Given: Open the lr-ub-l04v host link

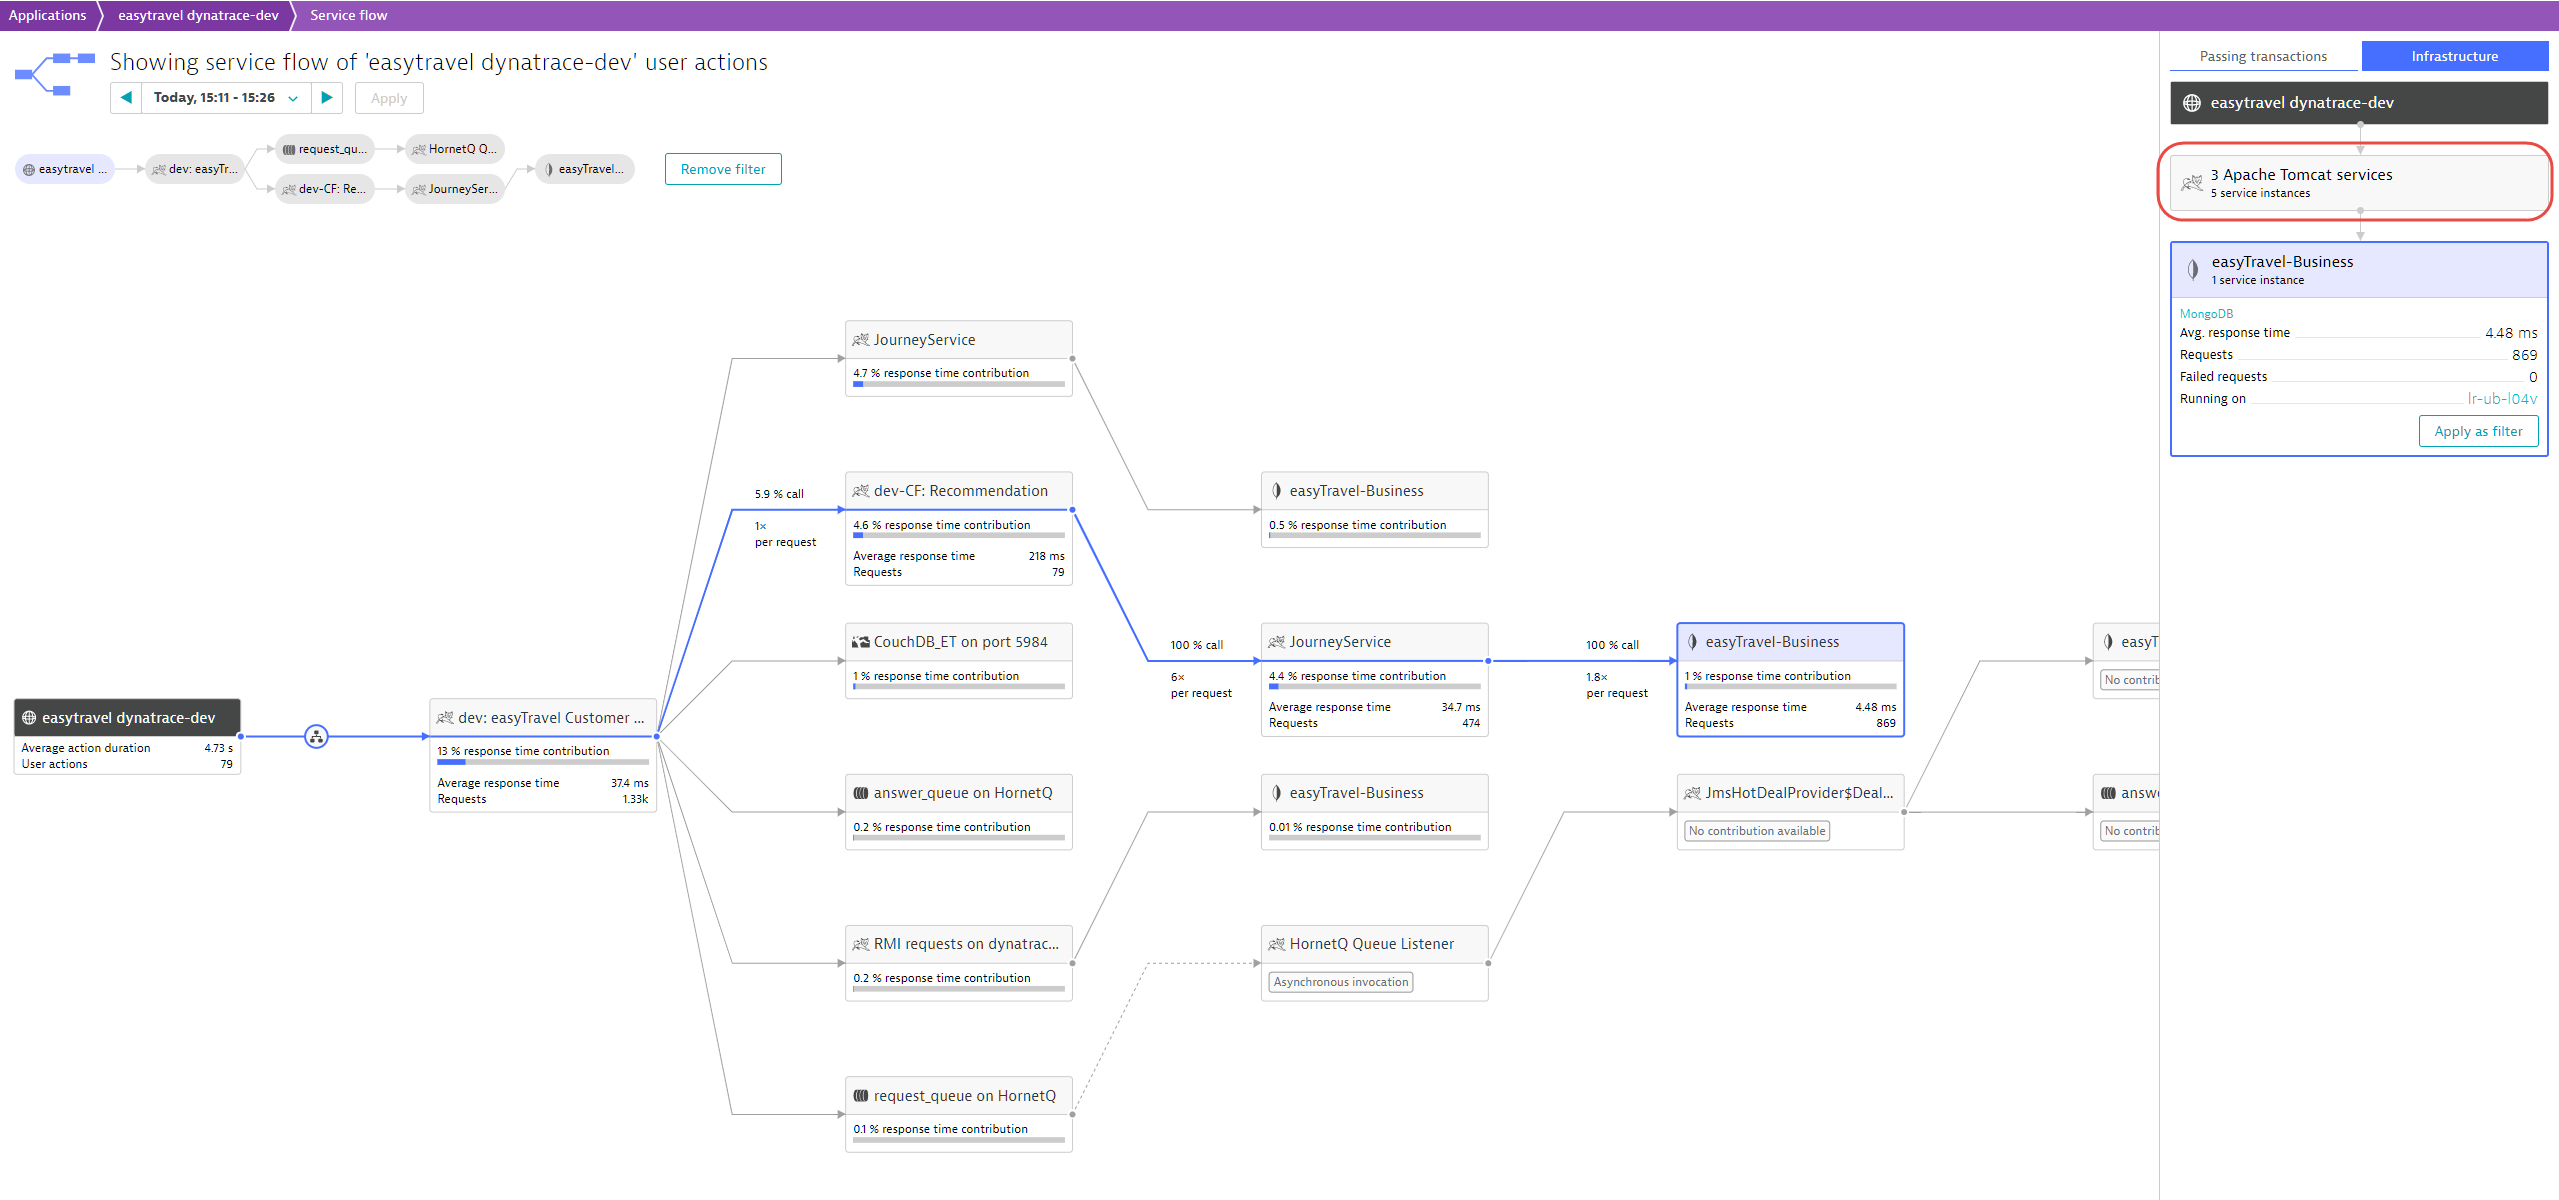Looking at the screenshot, I should tap(2502, 398).
